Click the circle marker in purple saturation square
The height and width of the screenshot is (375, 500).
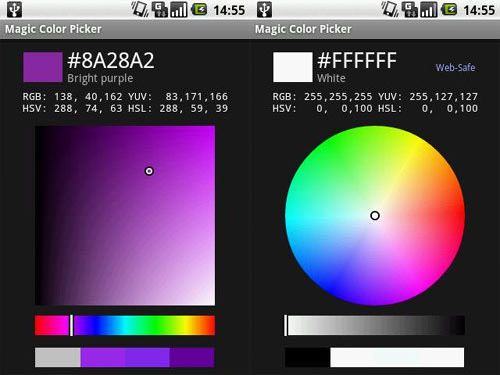149,171
